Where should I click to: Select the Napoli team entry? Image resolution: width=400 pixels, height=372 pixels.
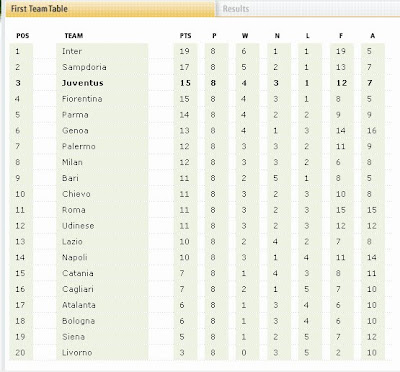[x=75, y=258]
